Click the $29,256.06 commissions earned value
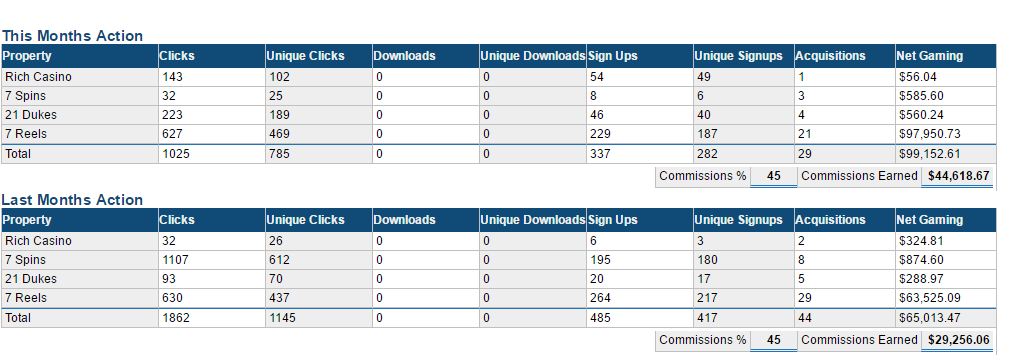The width and height of the screenshot is (1009, 360). [958, 340]
